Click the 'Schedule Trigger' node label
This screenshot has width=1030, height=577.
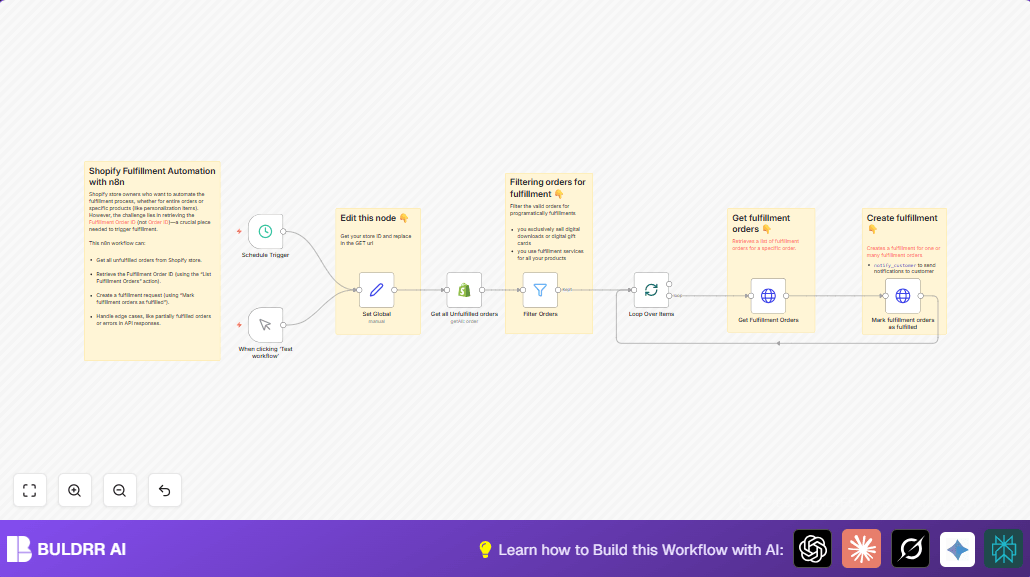tap(265, 255)
